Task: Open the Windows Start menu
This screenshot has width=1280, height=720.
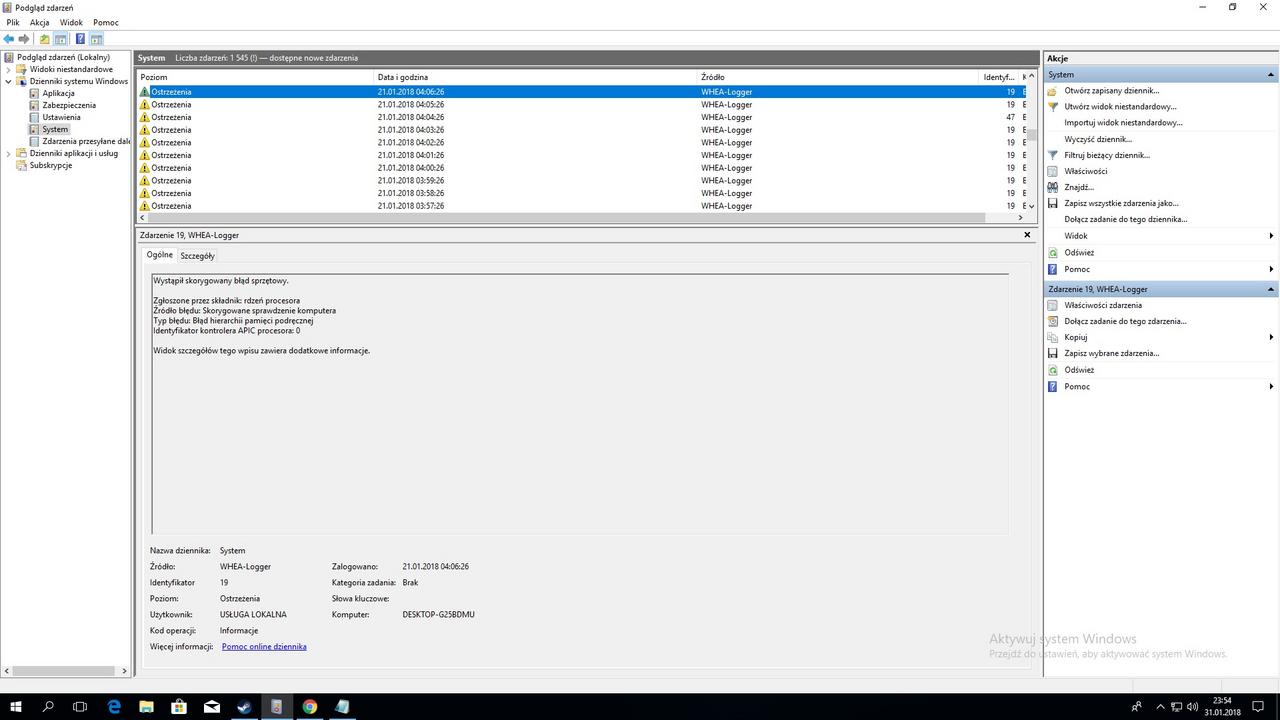Action: coord(16,707)
